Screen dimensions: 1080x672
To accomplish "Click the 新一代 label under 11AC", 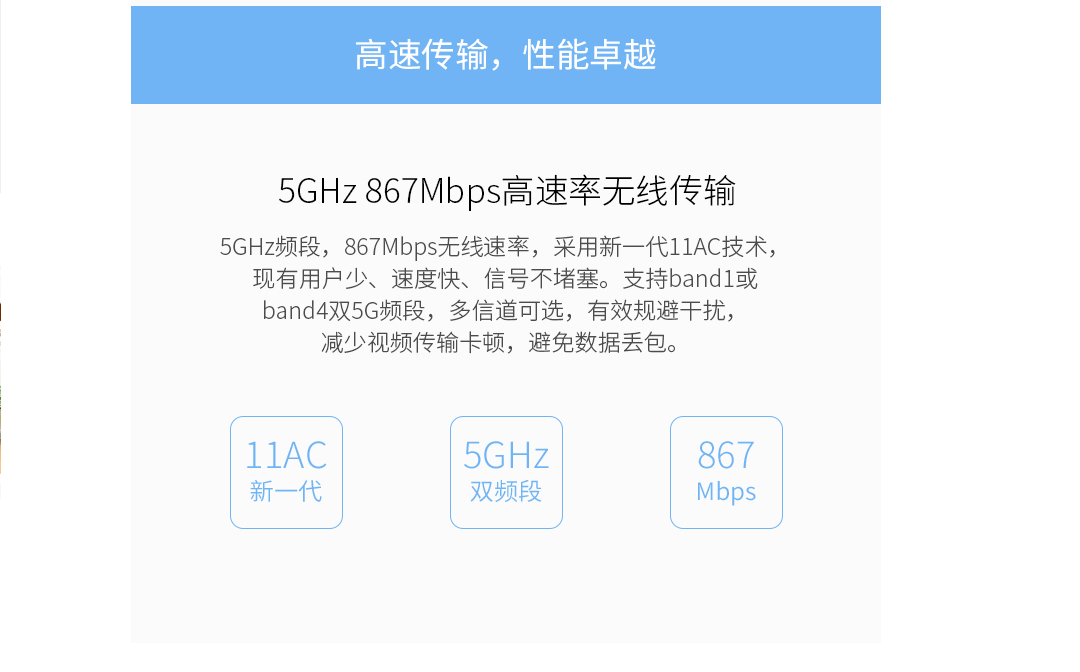I will (x=286, y=492).
